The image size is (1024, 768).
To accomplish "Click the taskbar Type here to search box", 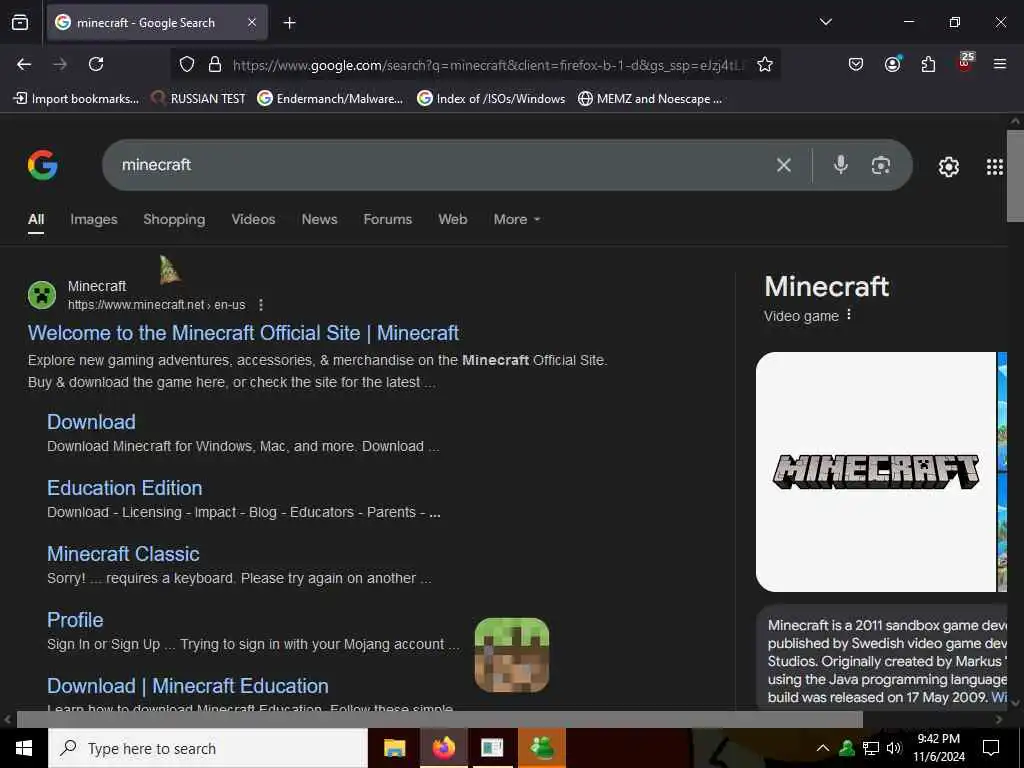I will pos(208,748).
